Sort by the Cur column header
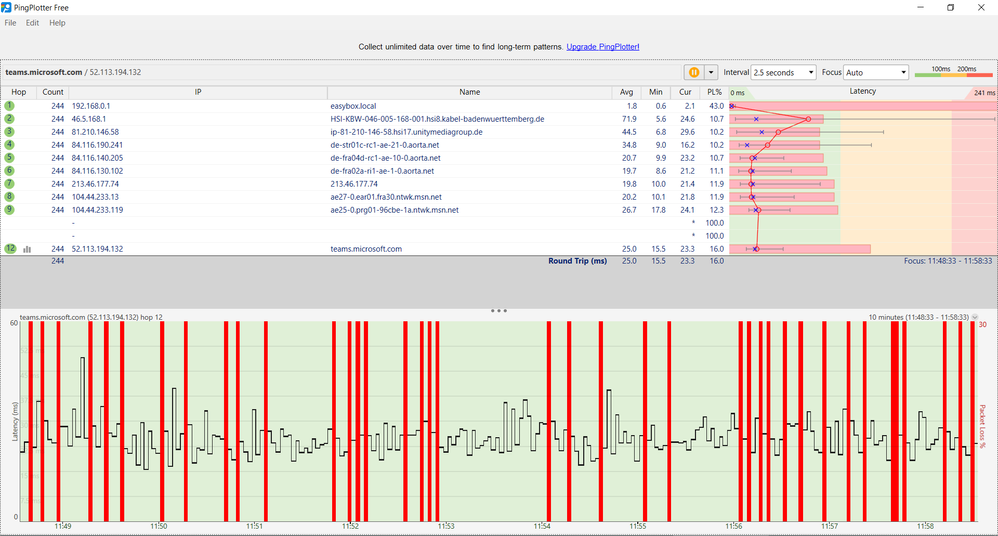998x536 pixels. 685,92
